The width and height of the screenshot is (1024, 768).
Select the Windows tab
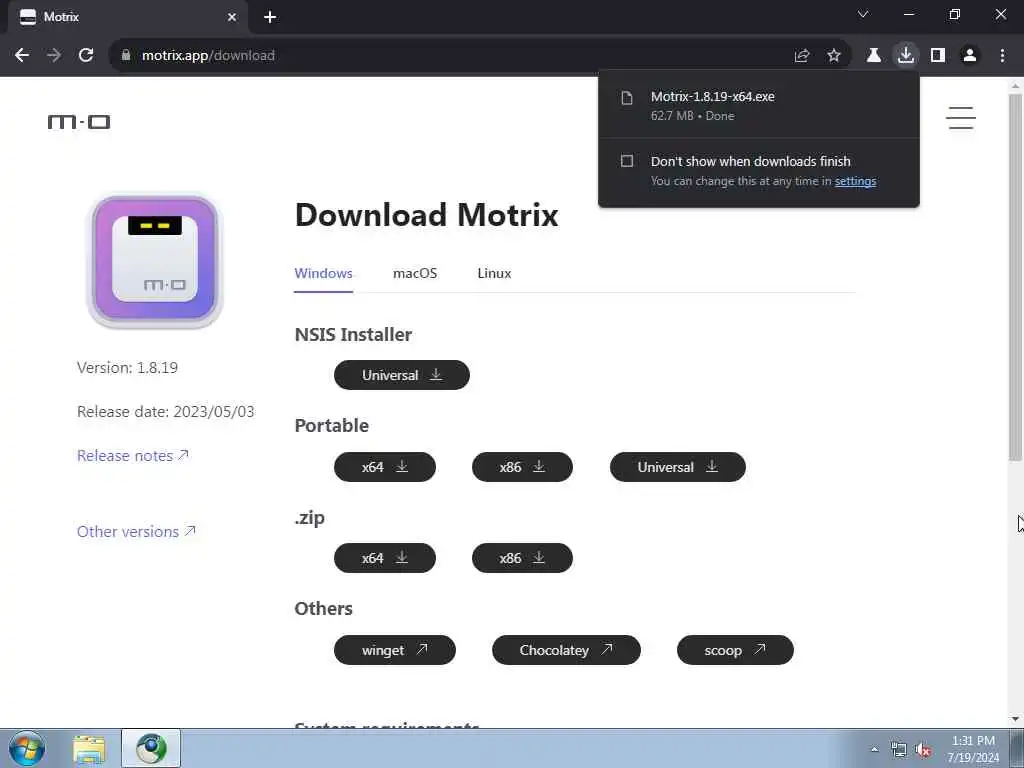point(323,274)
